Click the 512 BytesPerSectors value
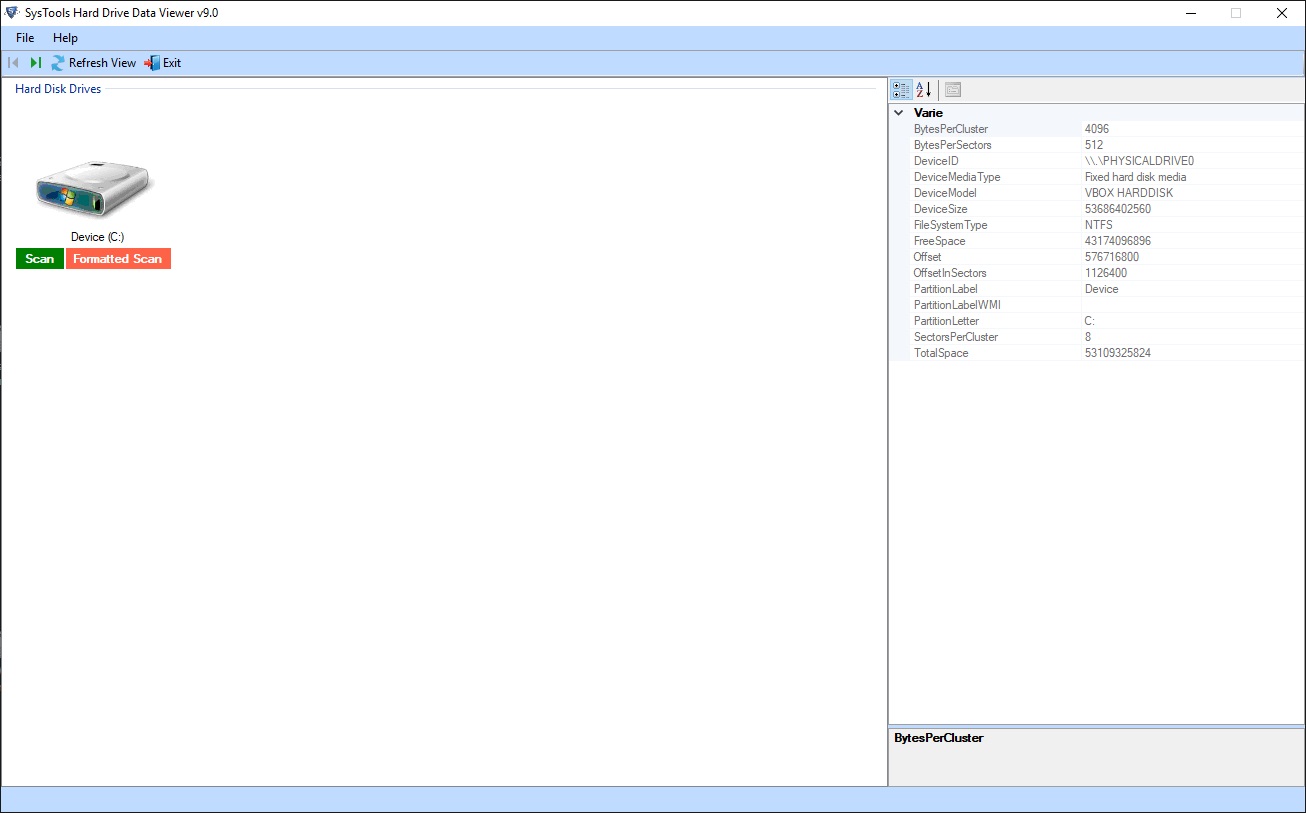Image resolution: width=1306 pixels, height=813 pixels. click(x=1094, y=145)
